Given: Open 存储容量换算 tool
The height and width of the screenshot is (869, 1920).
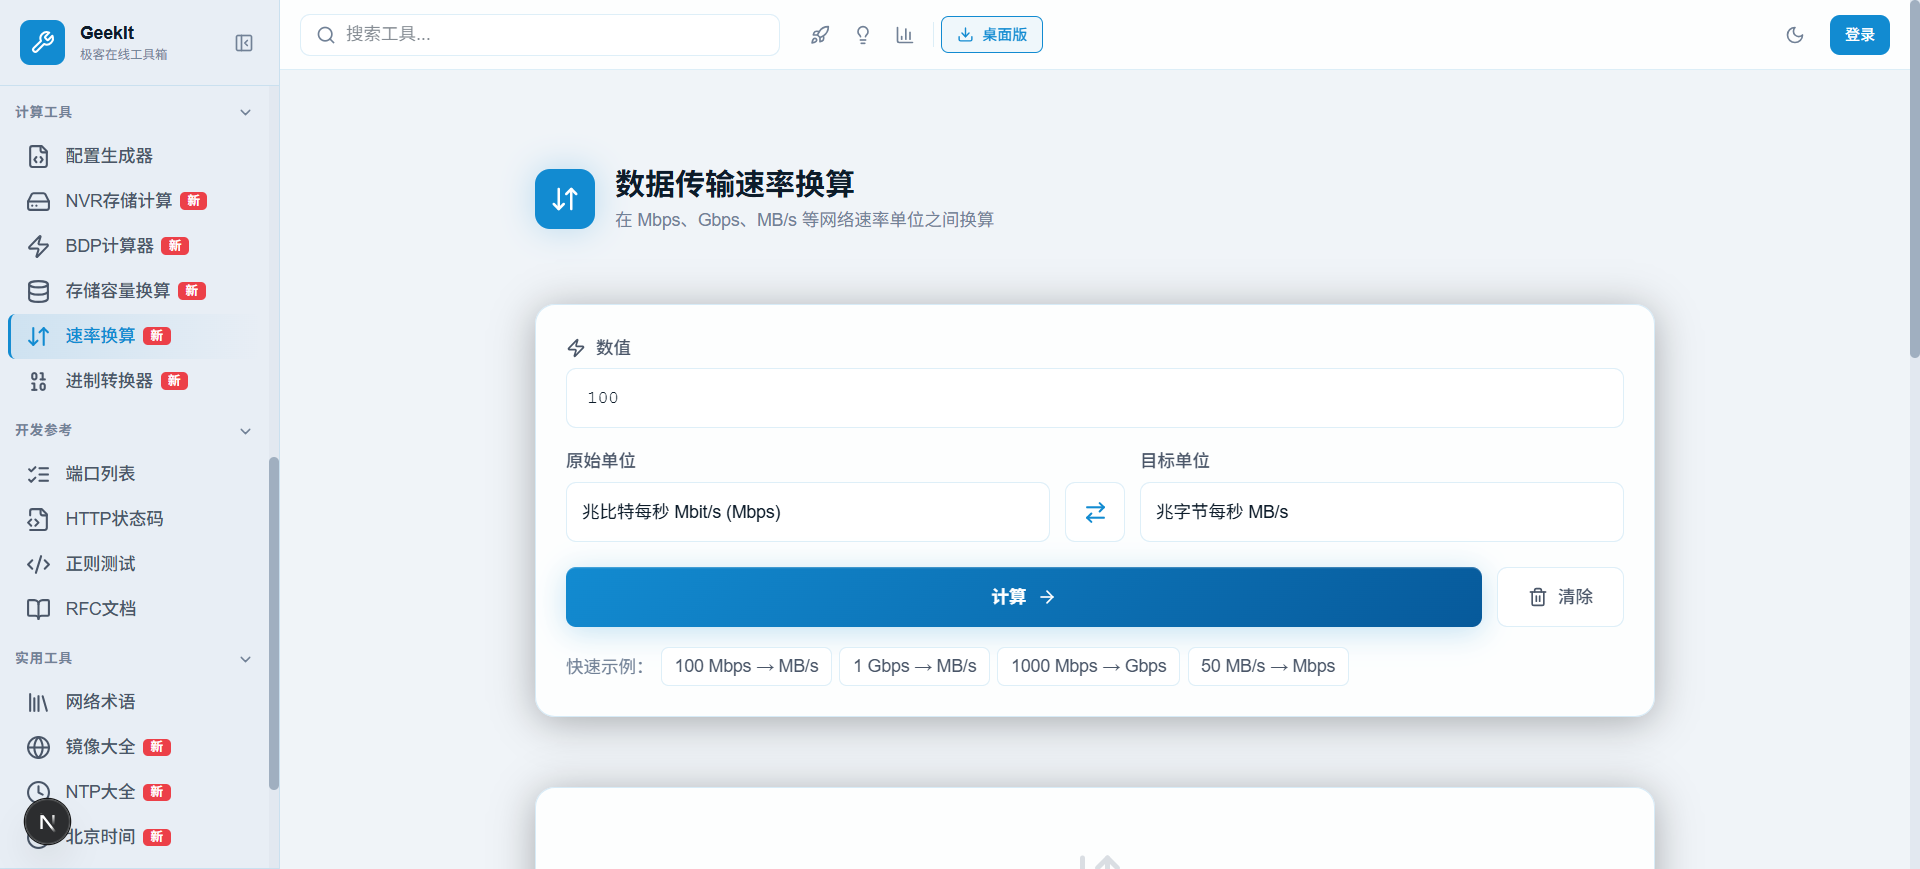Looking at the screenshot, I should (x=134, y=291).
